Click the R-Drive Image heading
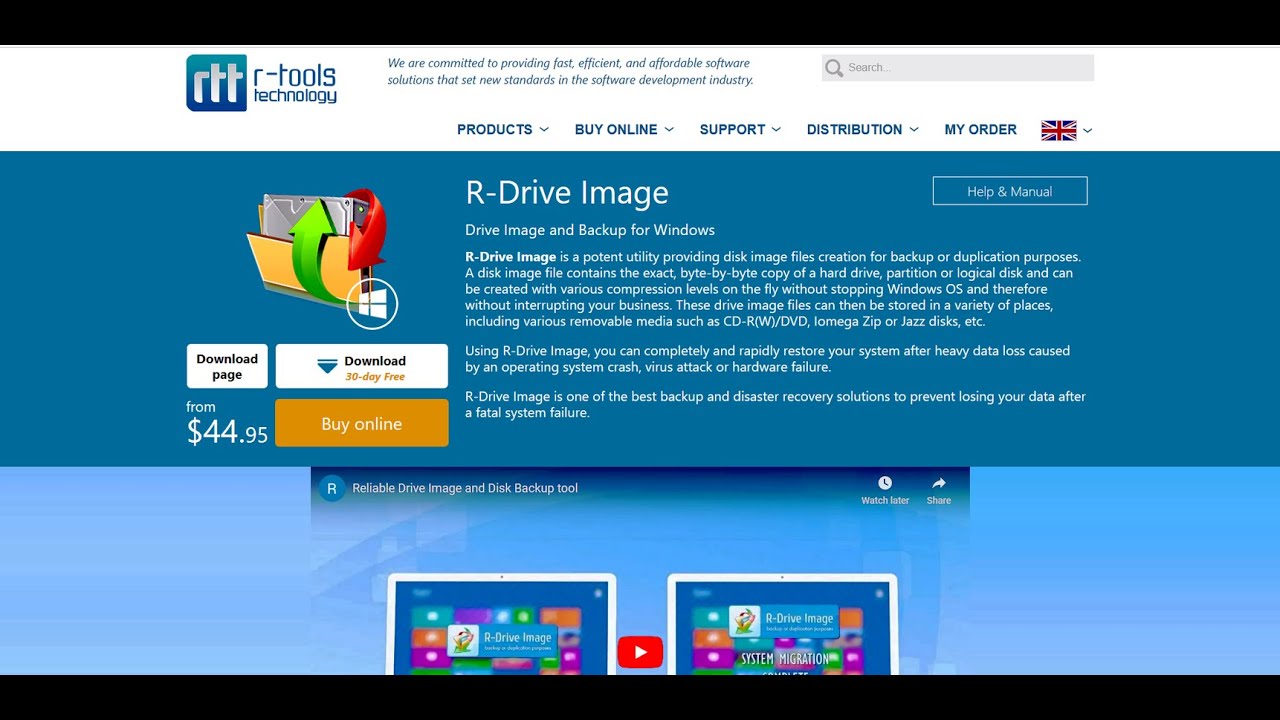This screenshot has width=1280, height=720. pos(567,193)
